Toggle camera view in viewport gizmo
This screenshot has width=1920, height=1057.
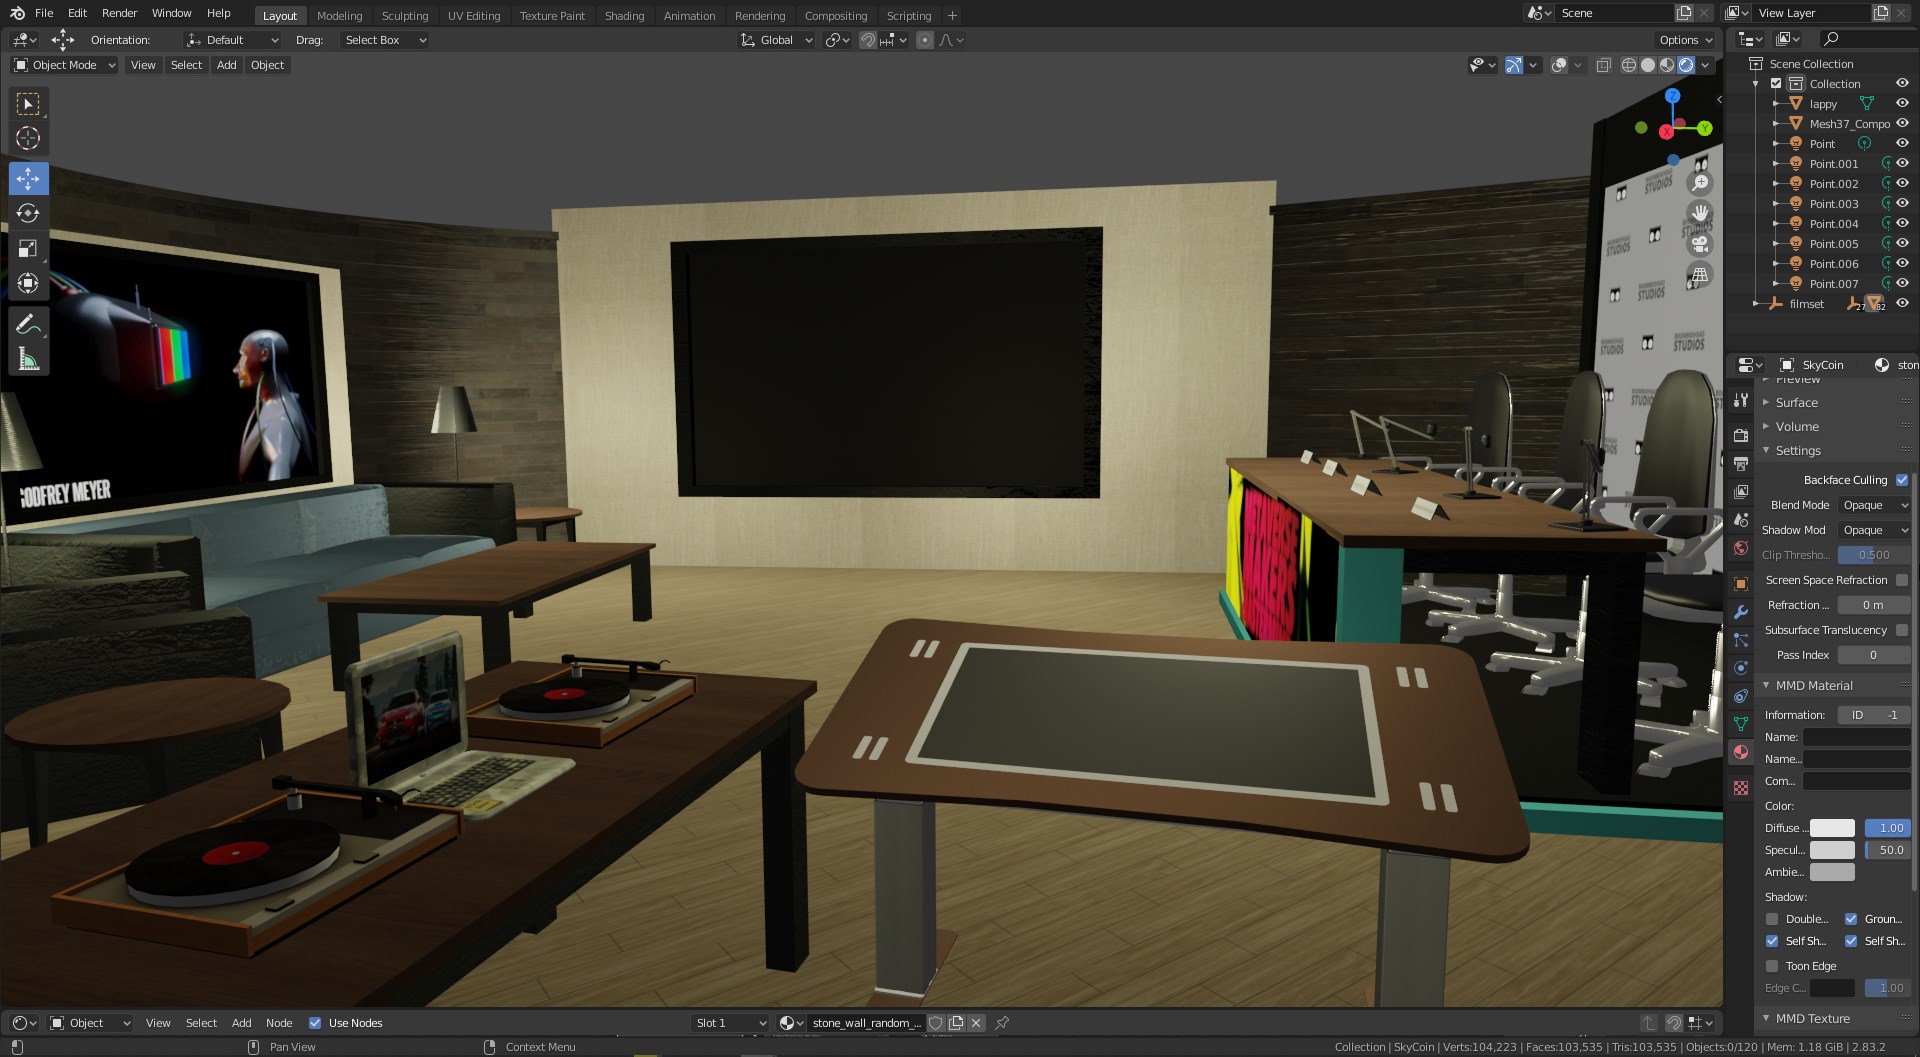coord(1699,244)
